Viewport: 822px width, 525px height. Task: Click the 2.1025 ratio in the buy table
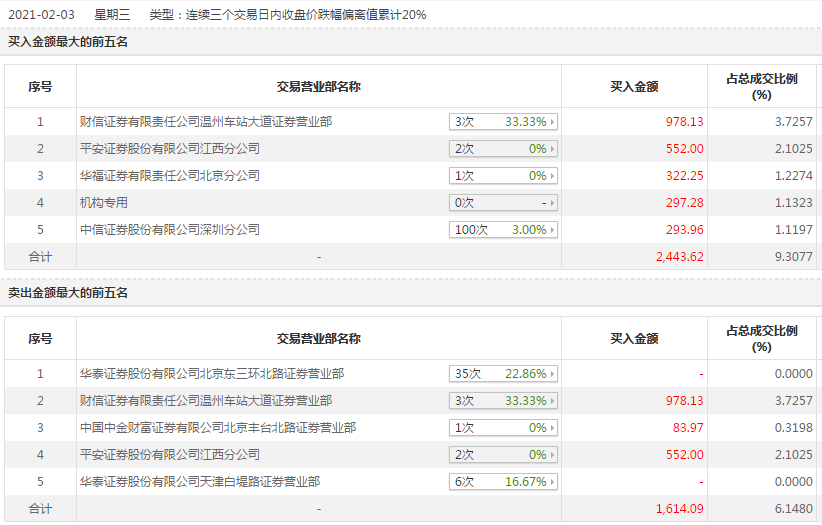tap(794, 149)
